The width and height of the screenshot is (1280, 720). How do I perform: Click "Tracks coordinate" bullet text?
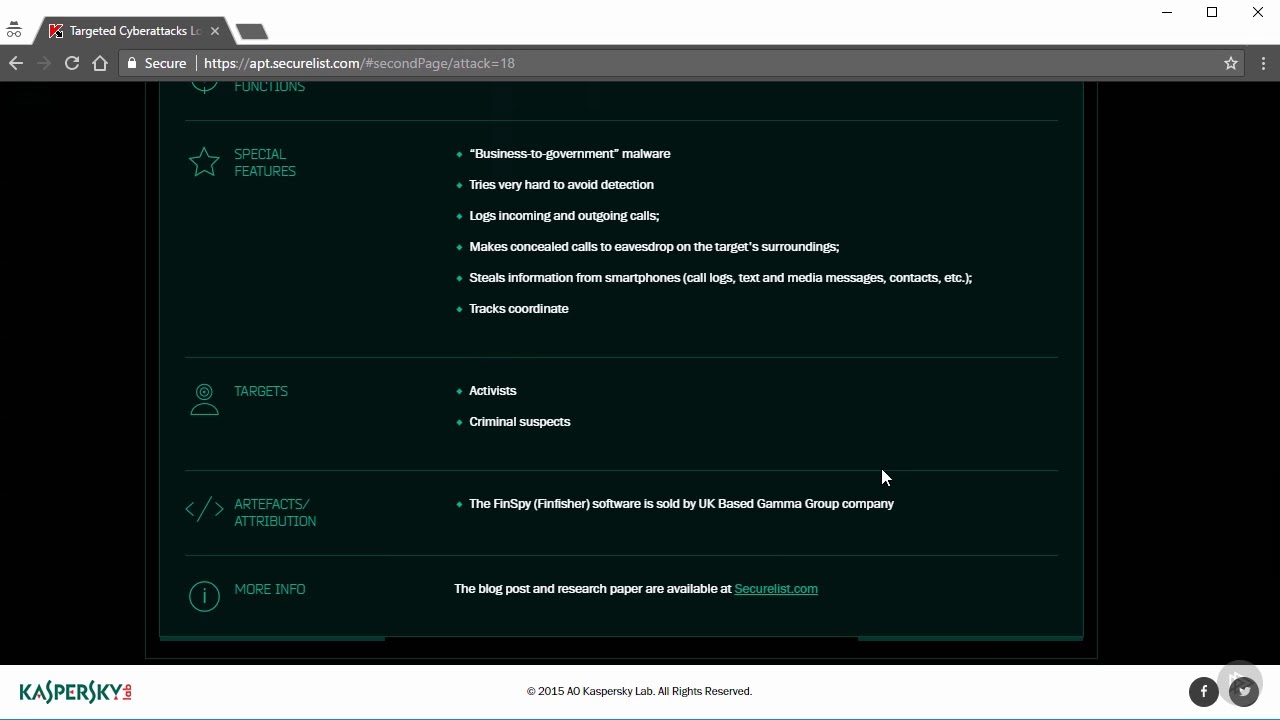point(519,309)
